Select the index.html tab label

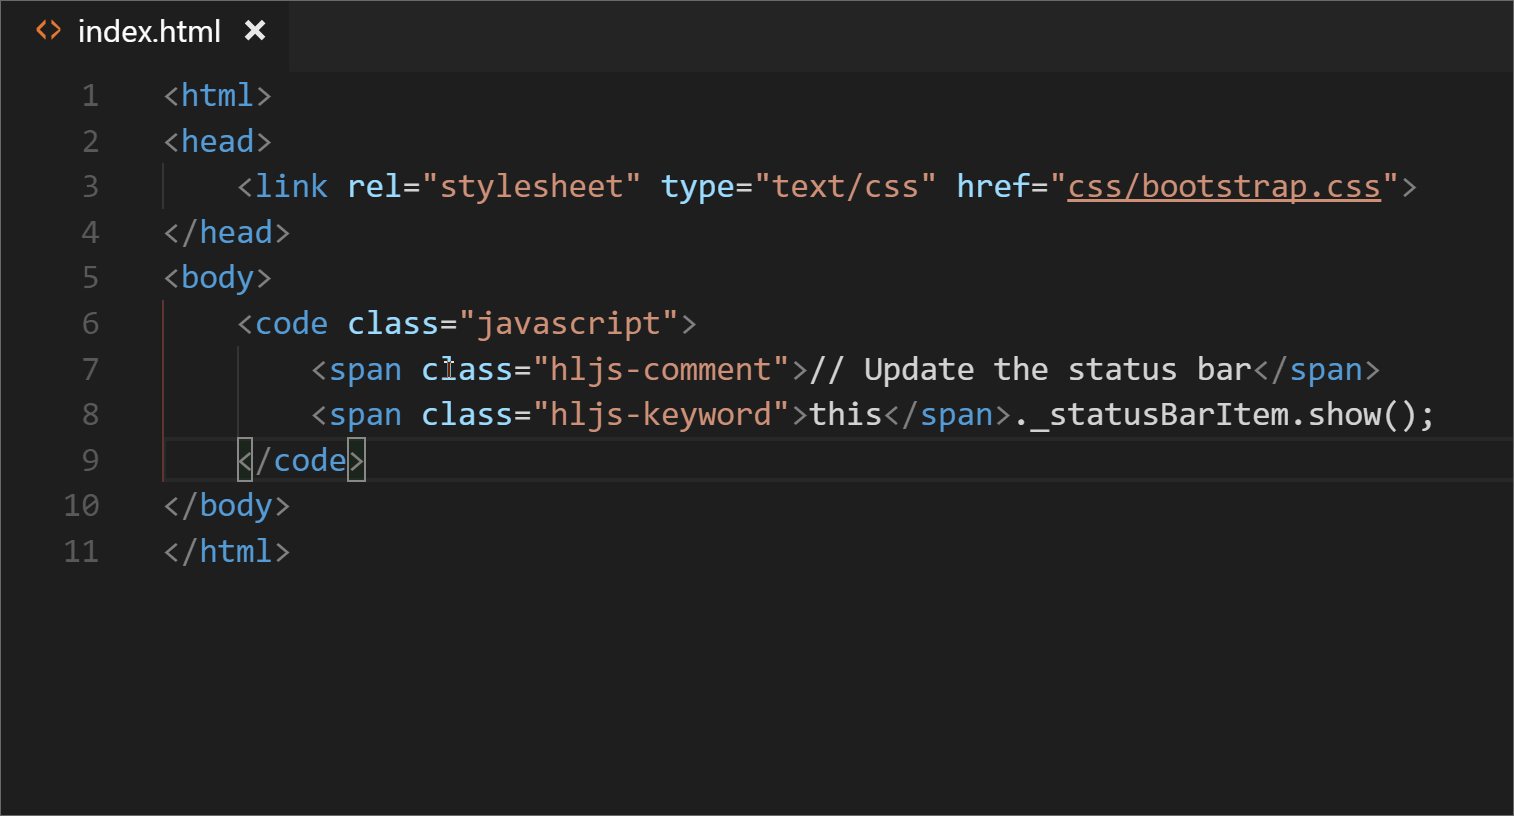pos(149,31)
